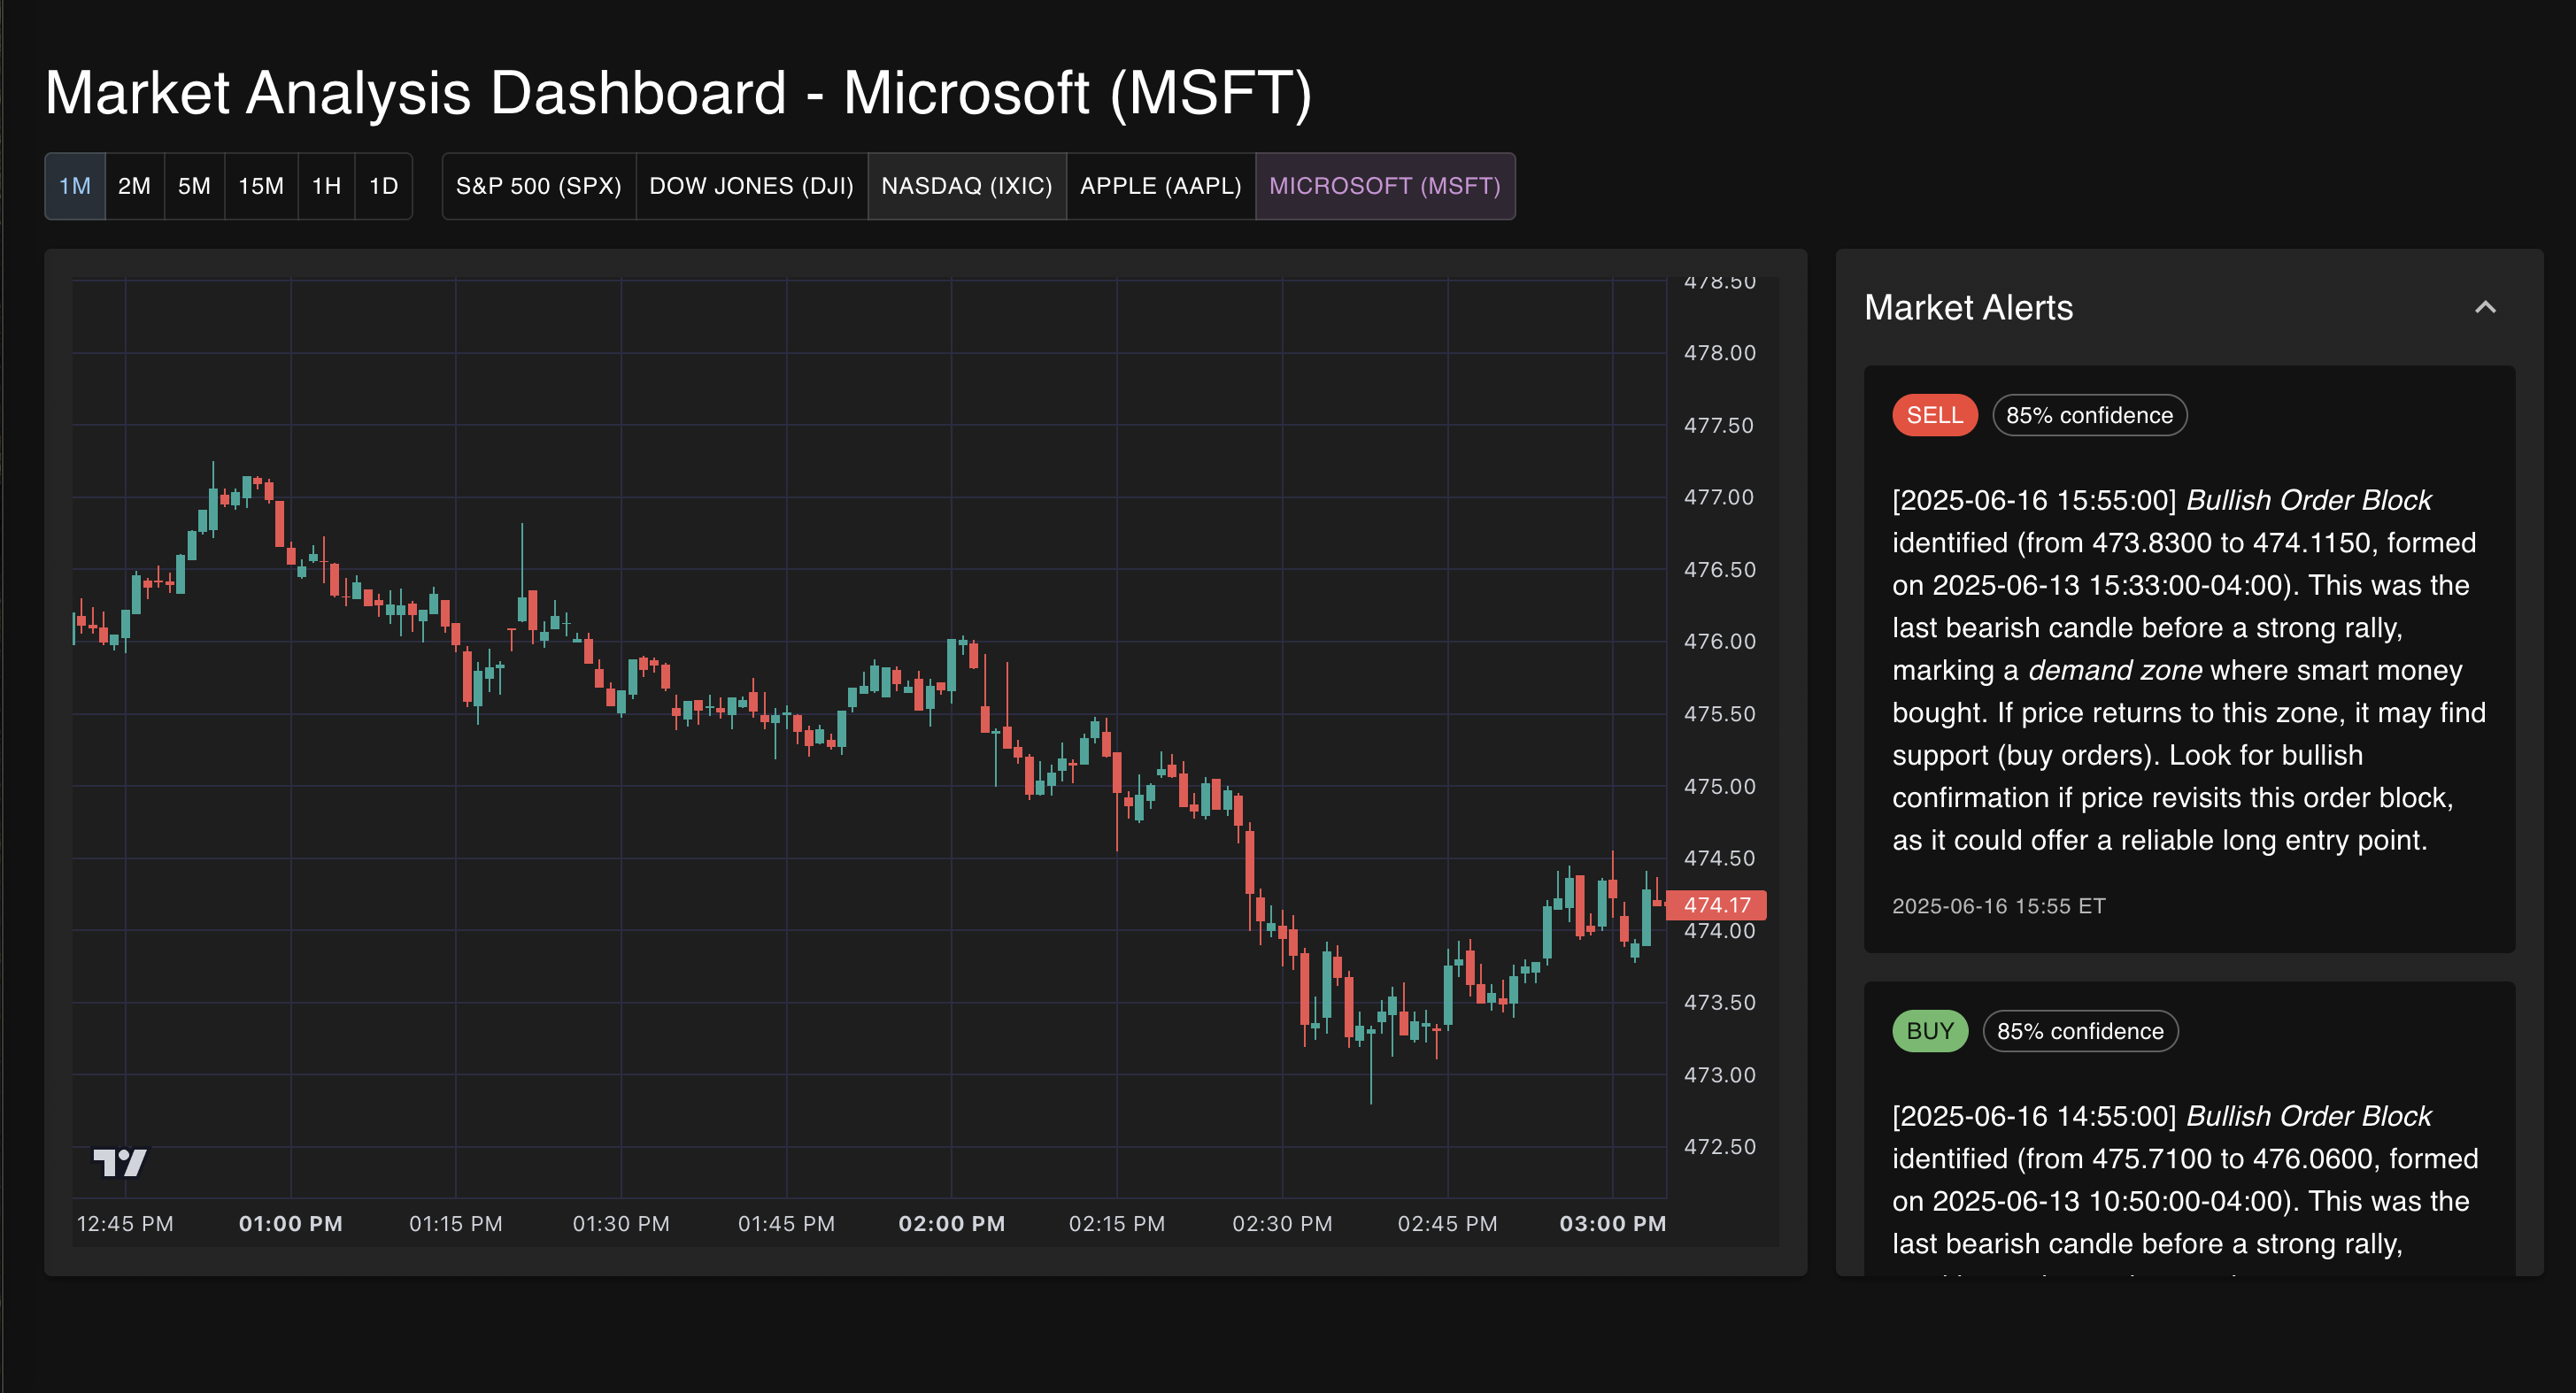Click the 03:00 PM time axis label
This screenshot has width=2576, height=1393.
pos(1612,1223)
